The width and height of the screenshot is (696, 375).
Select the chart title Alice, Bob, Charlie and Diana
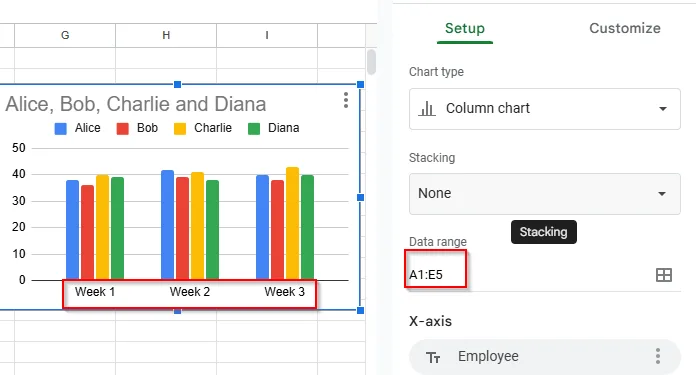click(135, 104)
